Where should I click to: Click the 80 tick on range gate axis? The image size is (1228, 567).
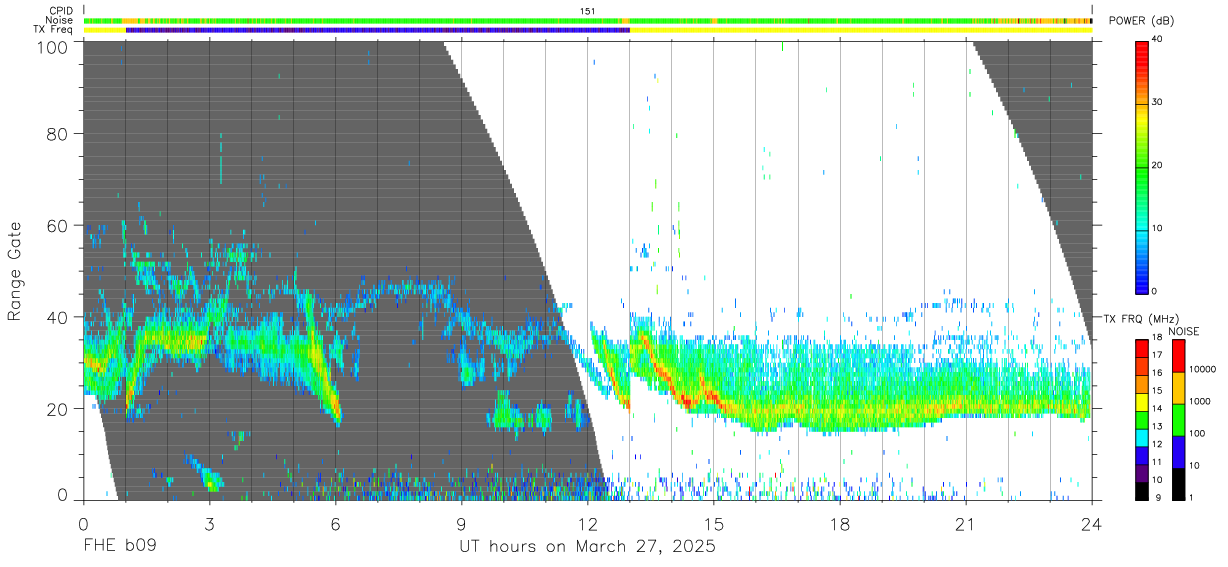[x=58, y=134]
